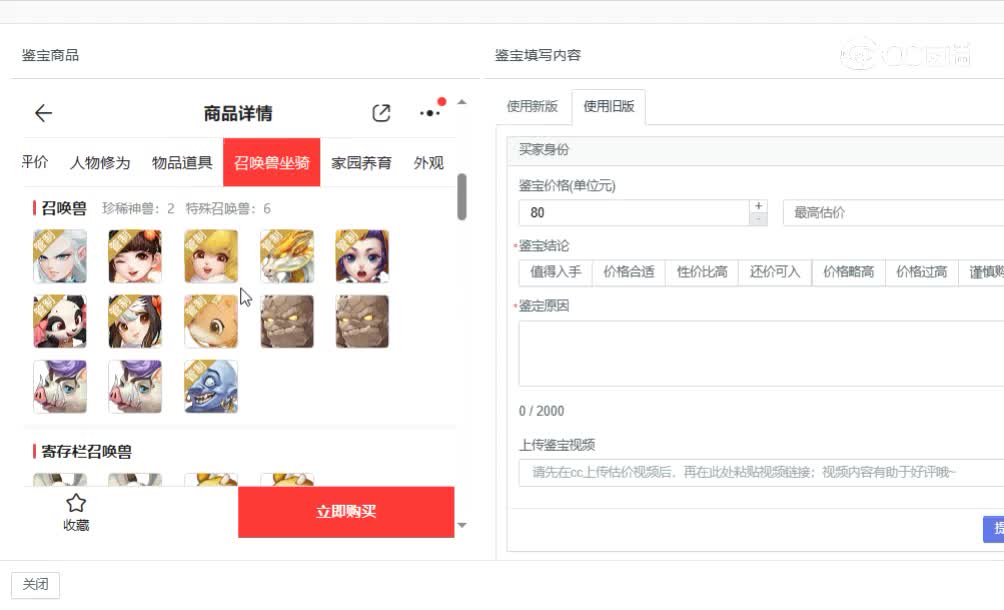Open the 家园养育 tab

[361, 163]
